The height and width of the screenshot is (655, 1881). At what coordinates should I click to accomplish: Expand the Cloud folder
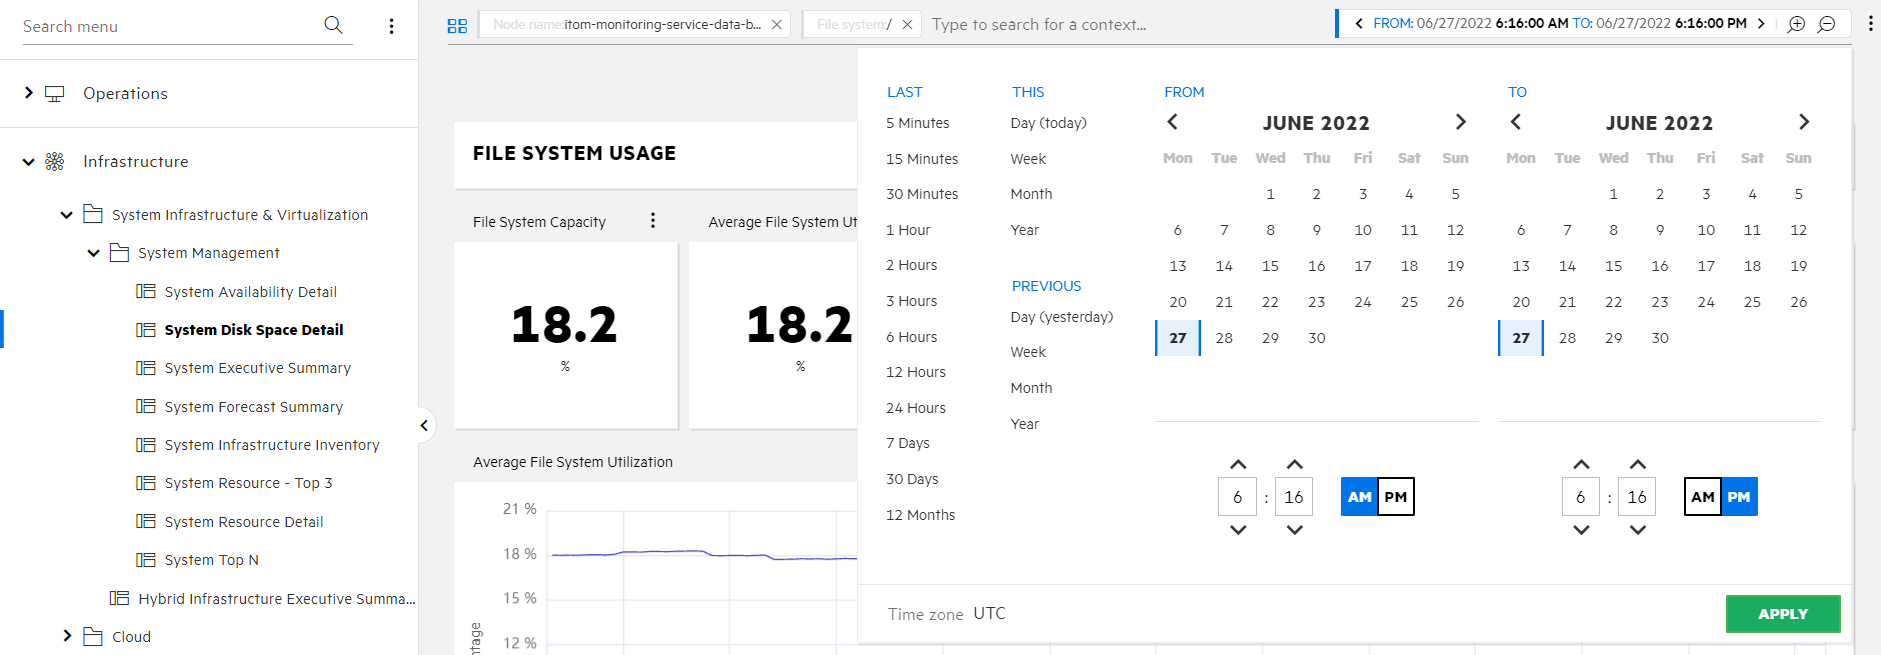67,636
